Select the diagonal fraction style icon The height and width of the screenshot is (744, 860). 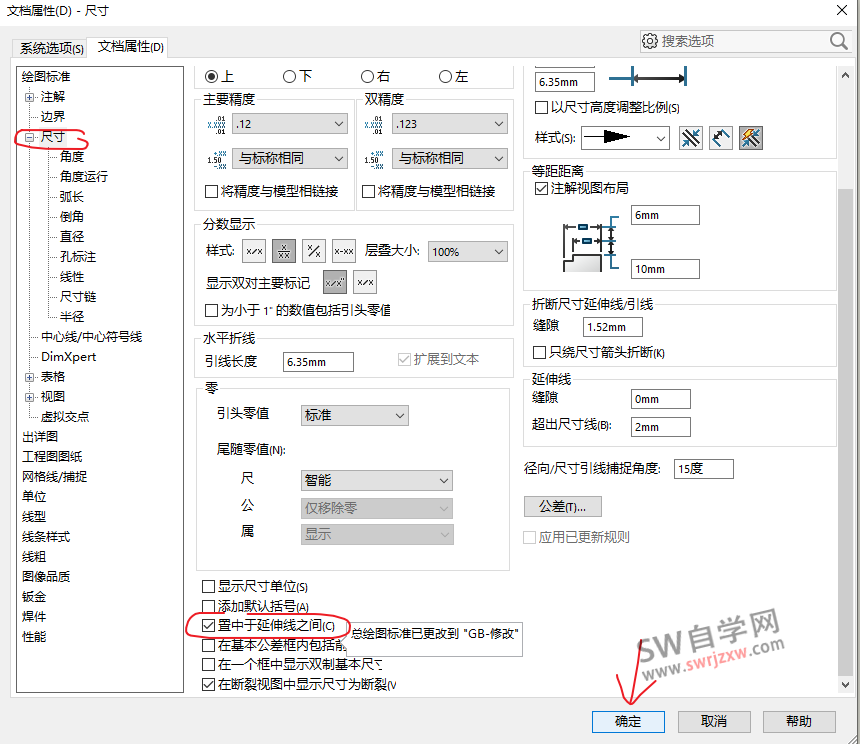314,251
